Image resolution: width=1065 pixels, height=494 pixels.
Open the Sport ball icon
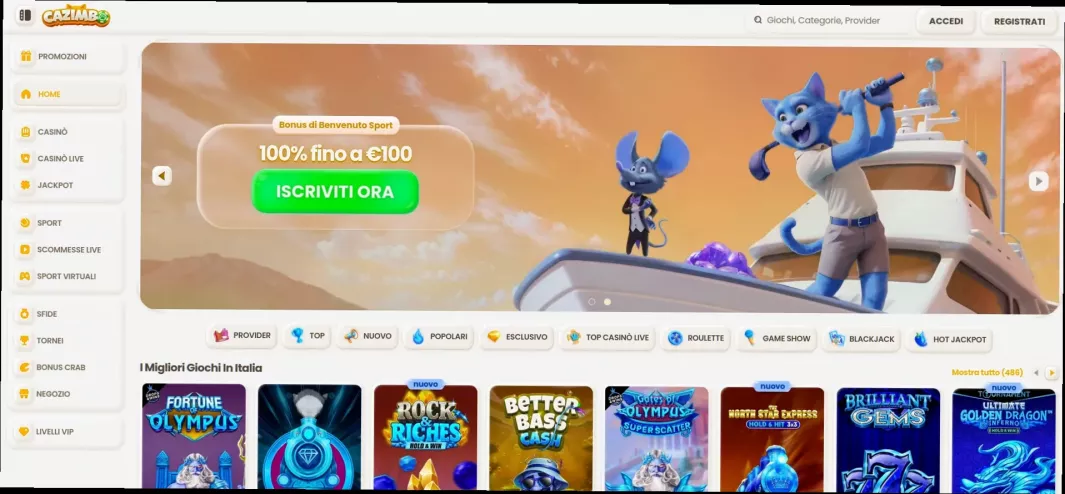click(25, 223)
